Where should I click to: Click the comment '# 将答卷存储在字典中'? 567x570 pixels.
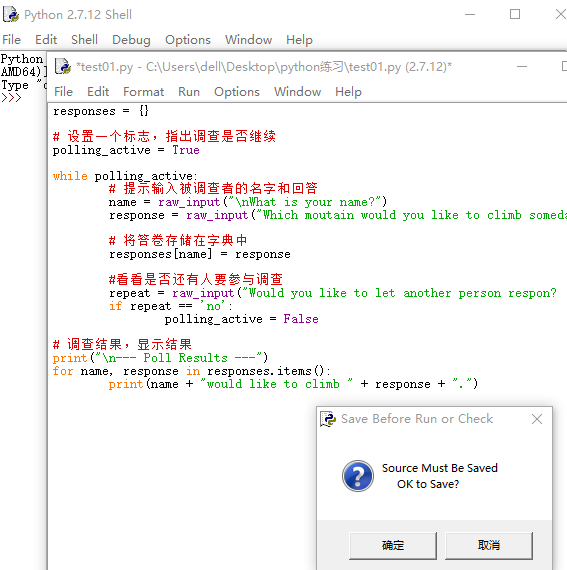pyautogui.click(x=178, y=241)
